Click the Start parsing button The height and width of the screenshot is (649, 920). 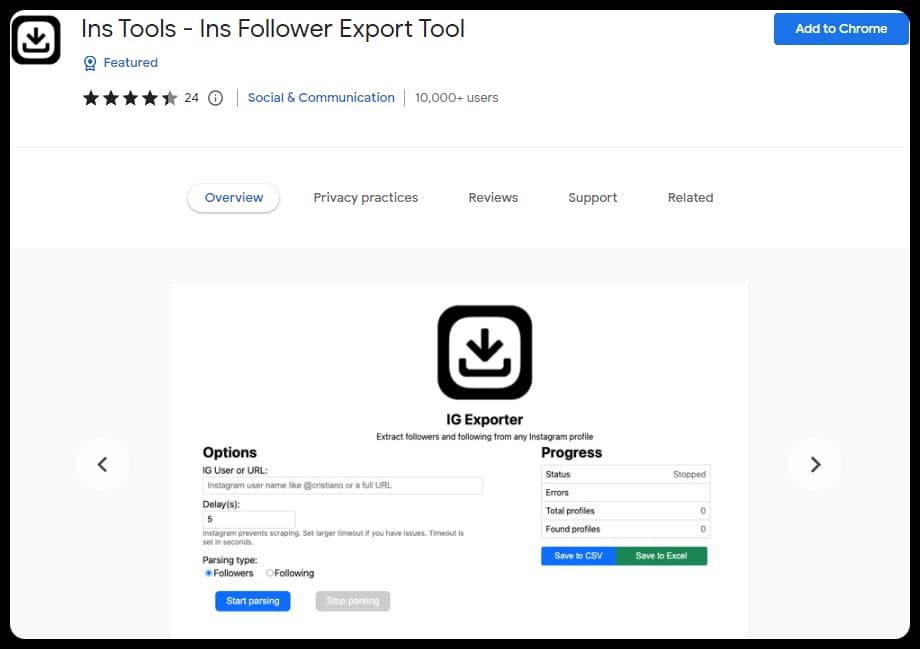[252, 601]
